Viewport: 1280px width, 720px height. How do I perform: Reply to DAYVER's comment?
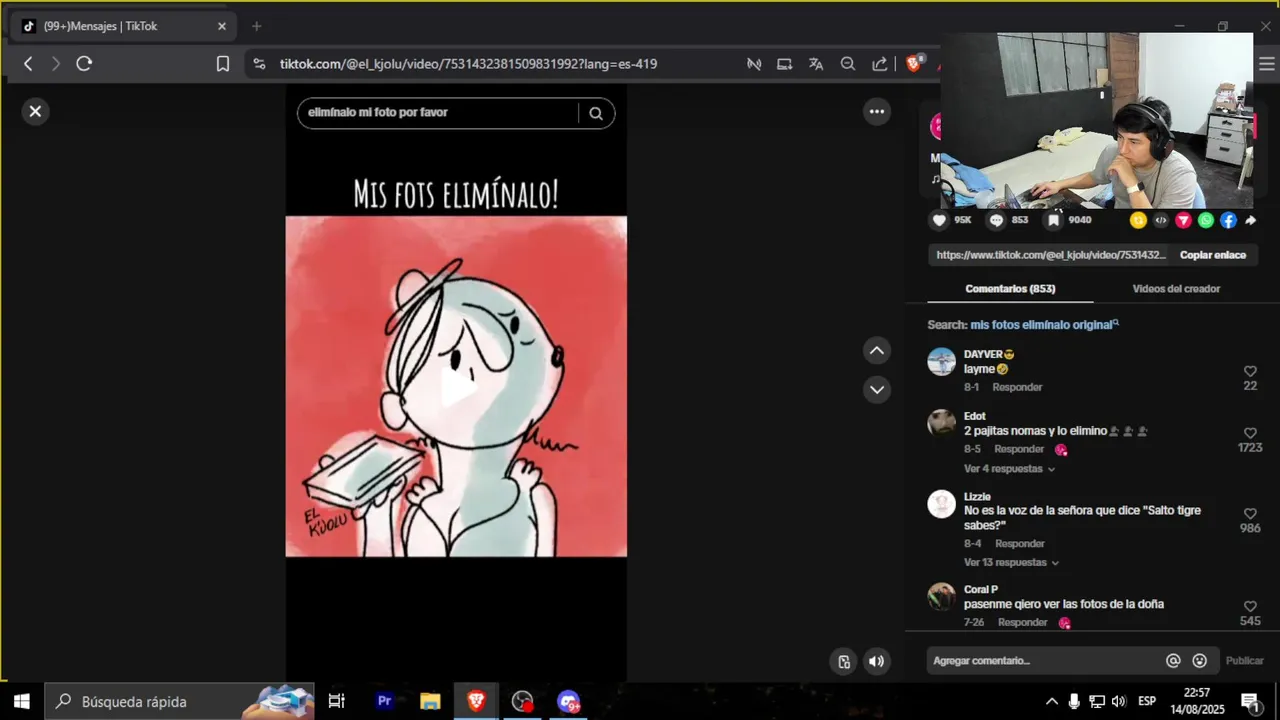1017,387
